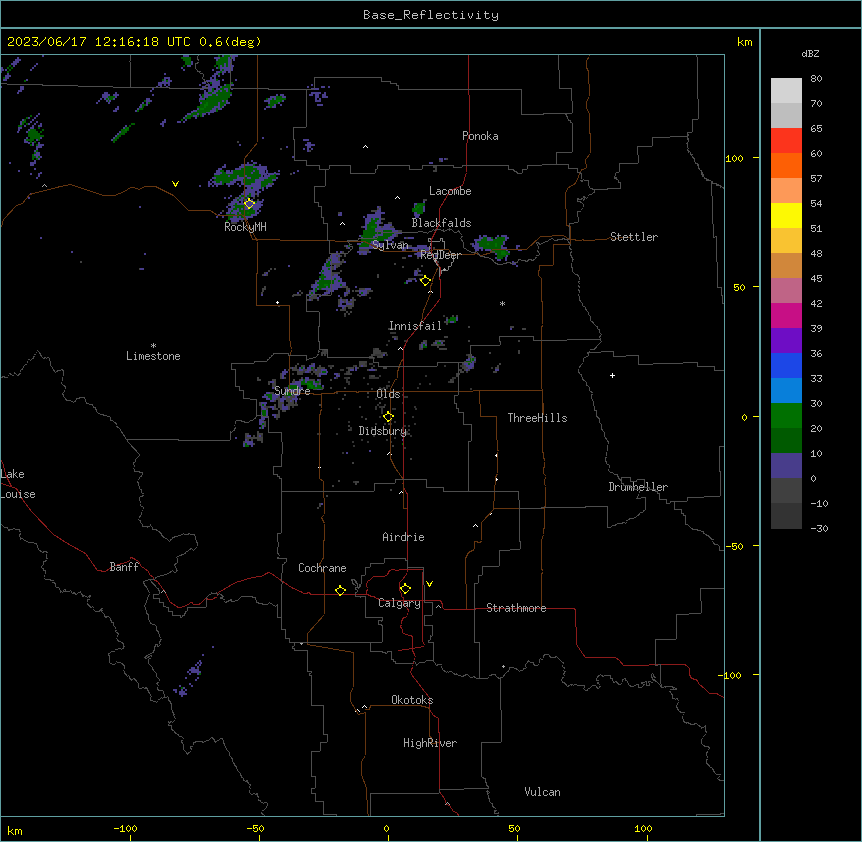Select the blue 36-33 dBZ legend swatch
The image size is (862, 842).
click(786, 365)
